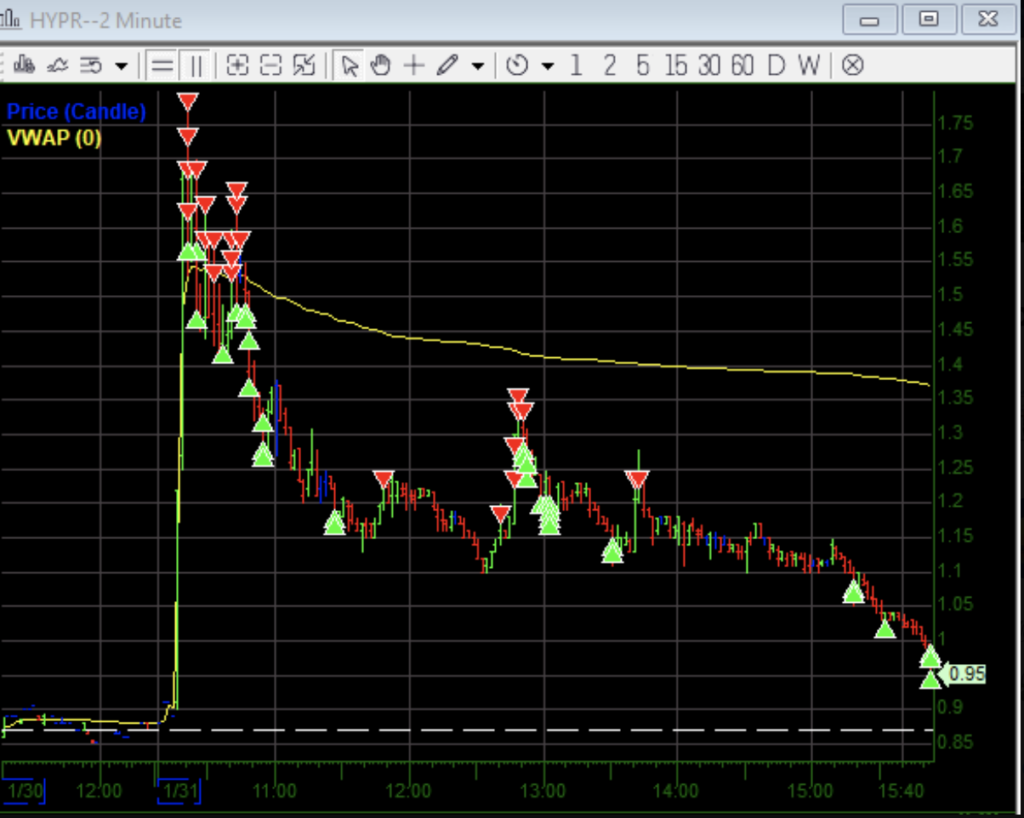The height and width of the screenshot is (818, 1024).
Task: Open the chart type bars icon
Action: 24,65
